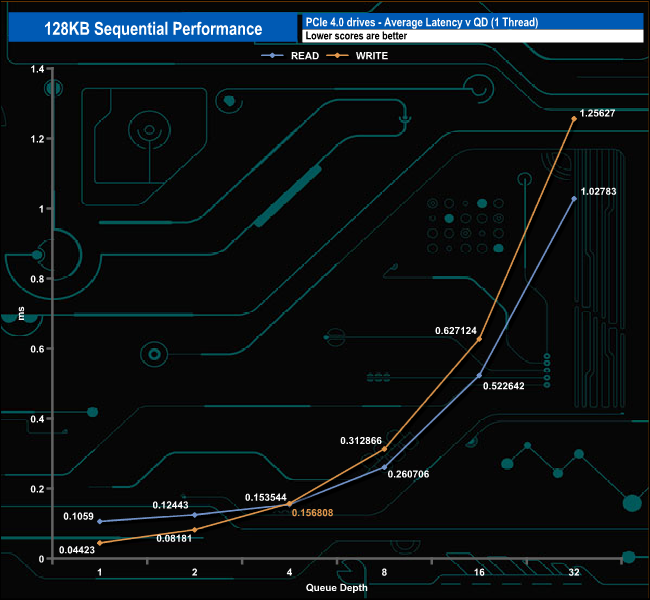The height and width of the screenshot is (600, 650).
Task: Click the ms y-axis title
Action: (21, 313)
